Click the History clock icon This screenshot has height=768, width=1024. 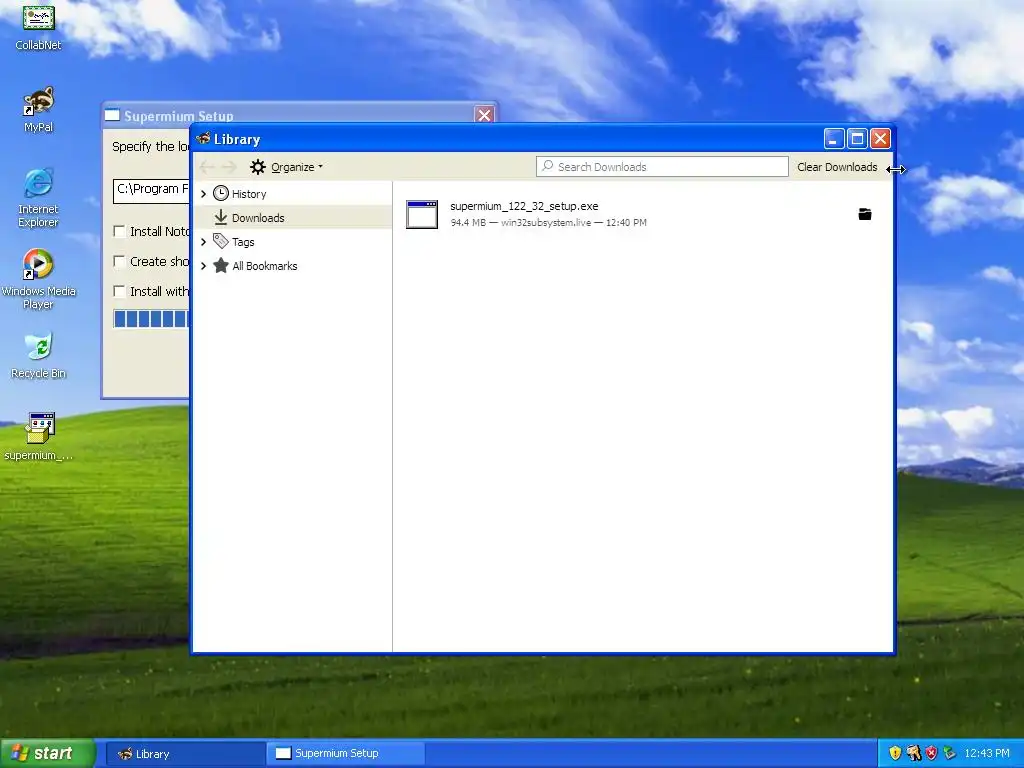click(x=221, y=193)
